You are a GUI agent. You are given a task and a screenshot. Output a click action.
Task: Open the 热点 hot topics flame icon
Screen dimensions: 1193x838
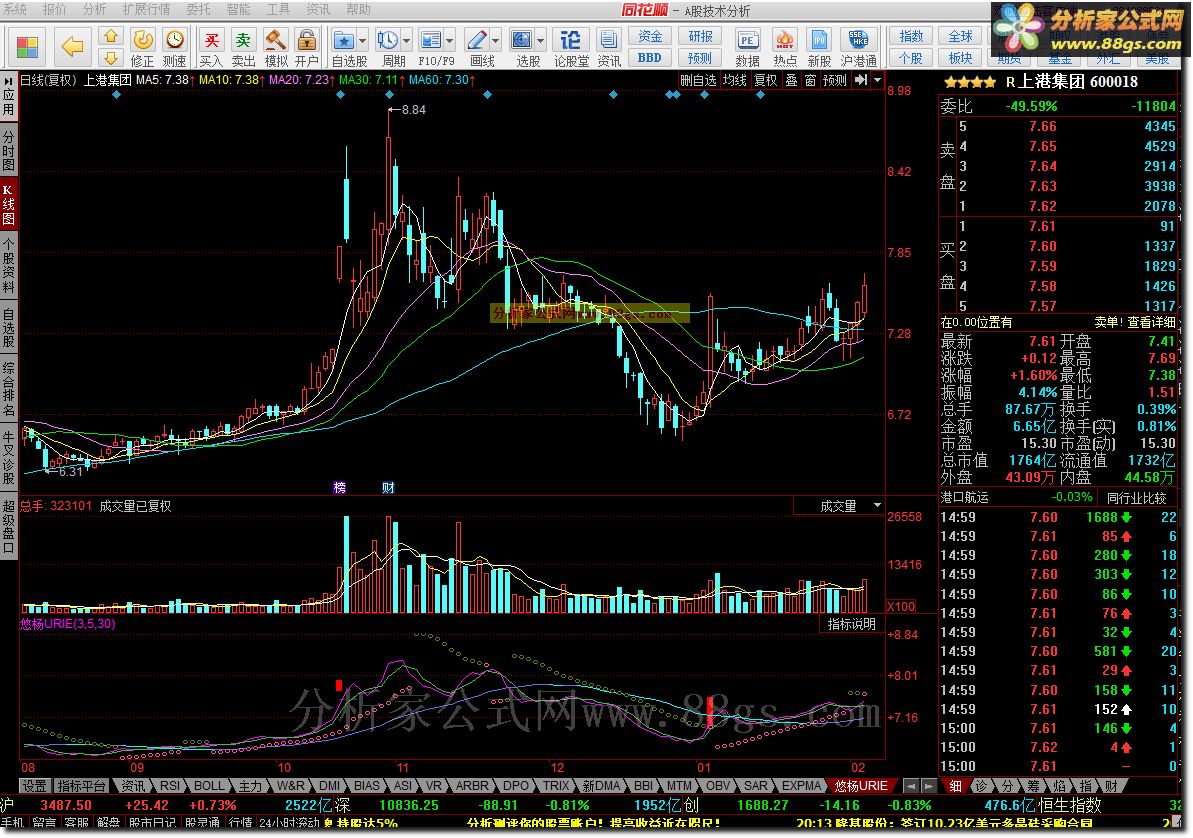[784, 40]
